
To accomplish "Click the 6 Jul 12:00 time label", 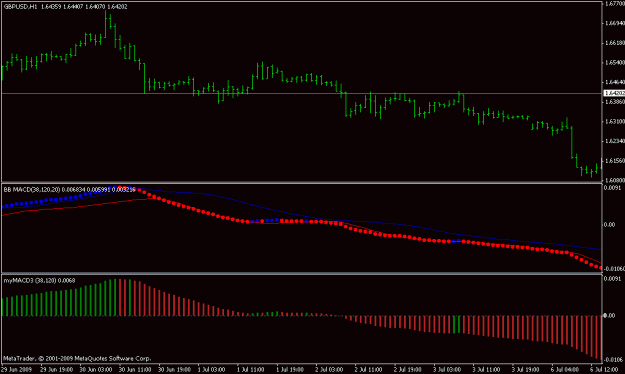I will point(604,370).
